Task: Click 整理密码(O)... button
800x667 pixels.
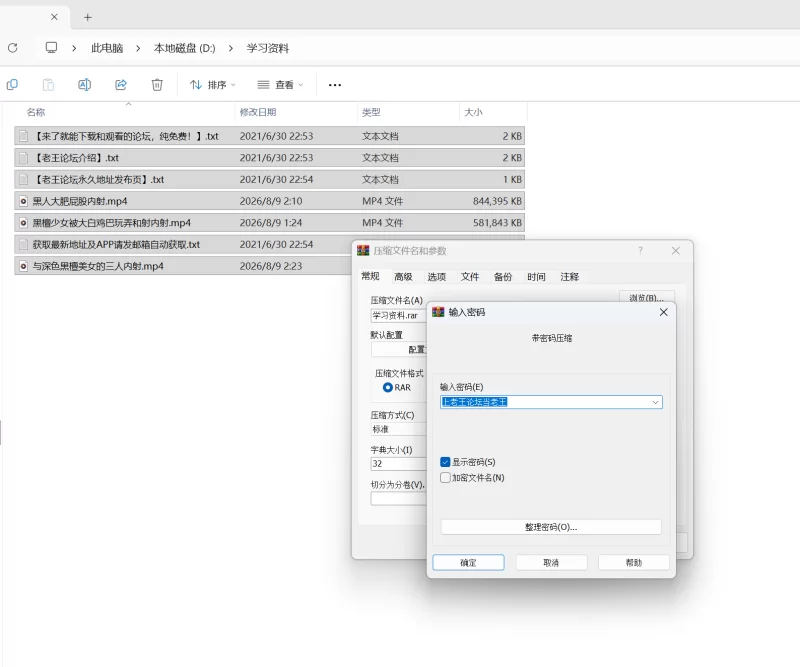Action: tap(551, 527)
